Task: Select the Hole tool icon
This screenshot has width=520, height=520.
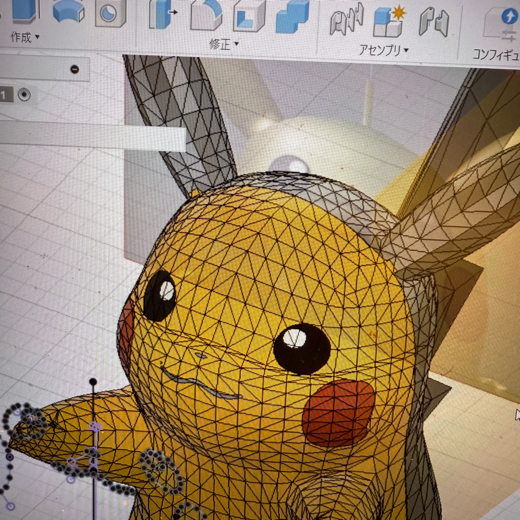Action: (x=110, y=13)
